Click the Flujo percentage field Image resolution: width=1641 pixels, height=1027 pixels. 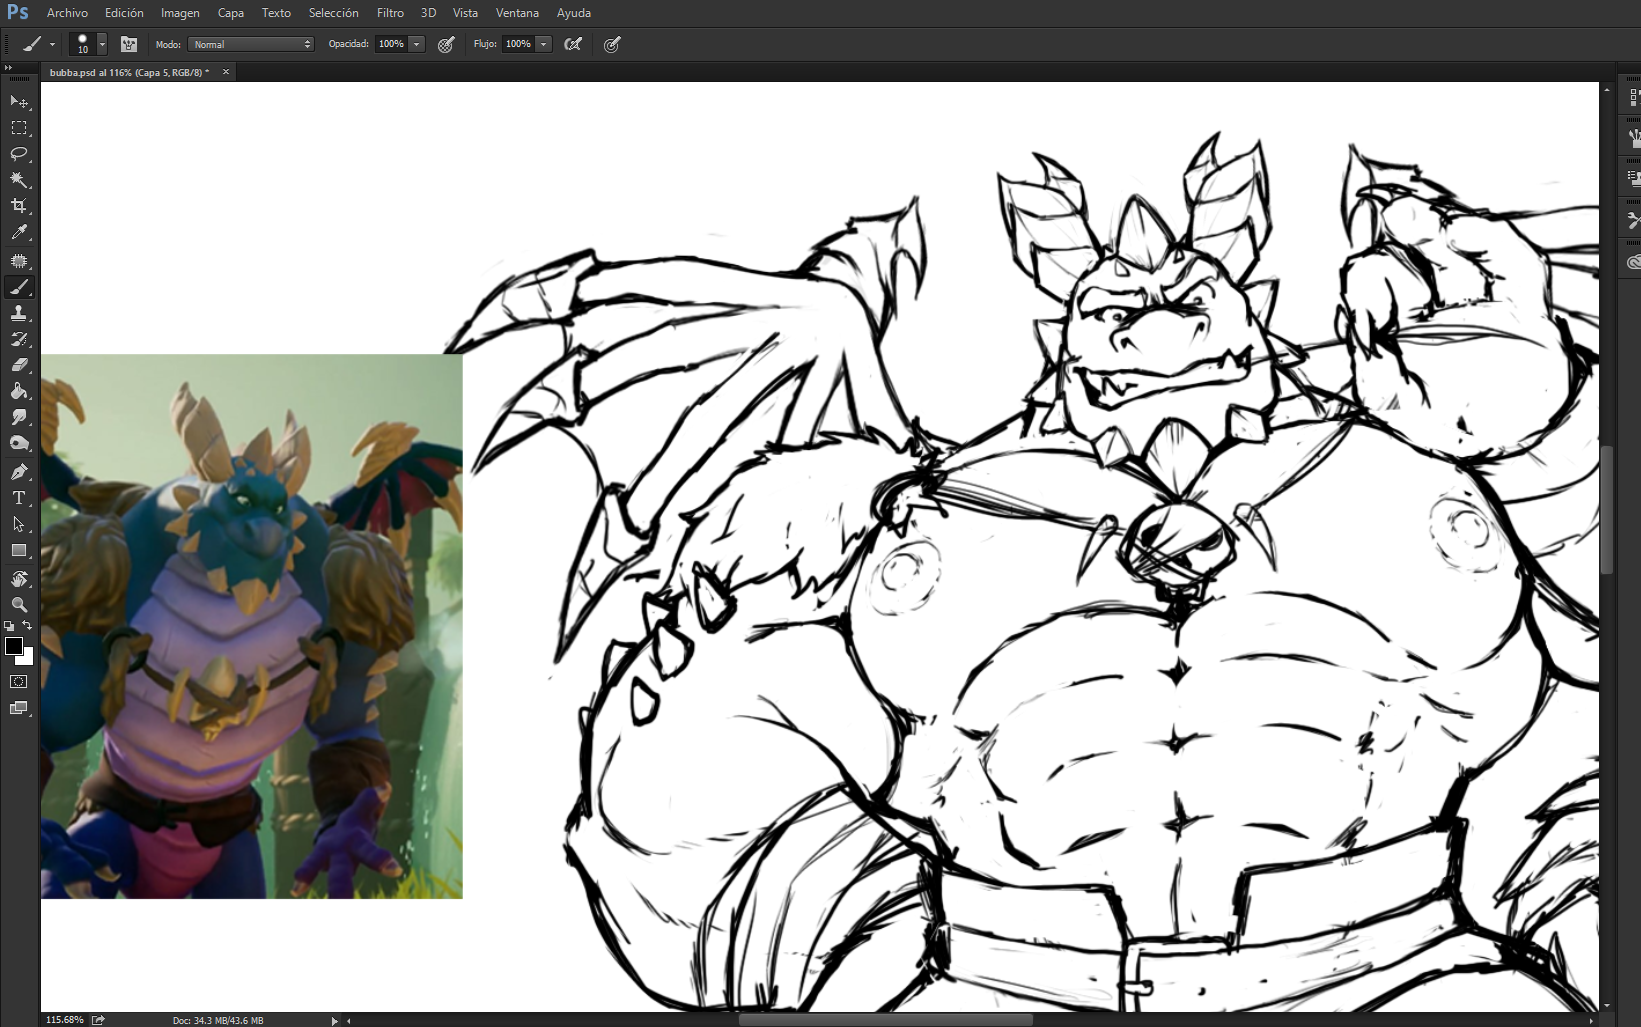[519, 44]
